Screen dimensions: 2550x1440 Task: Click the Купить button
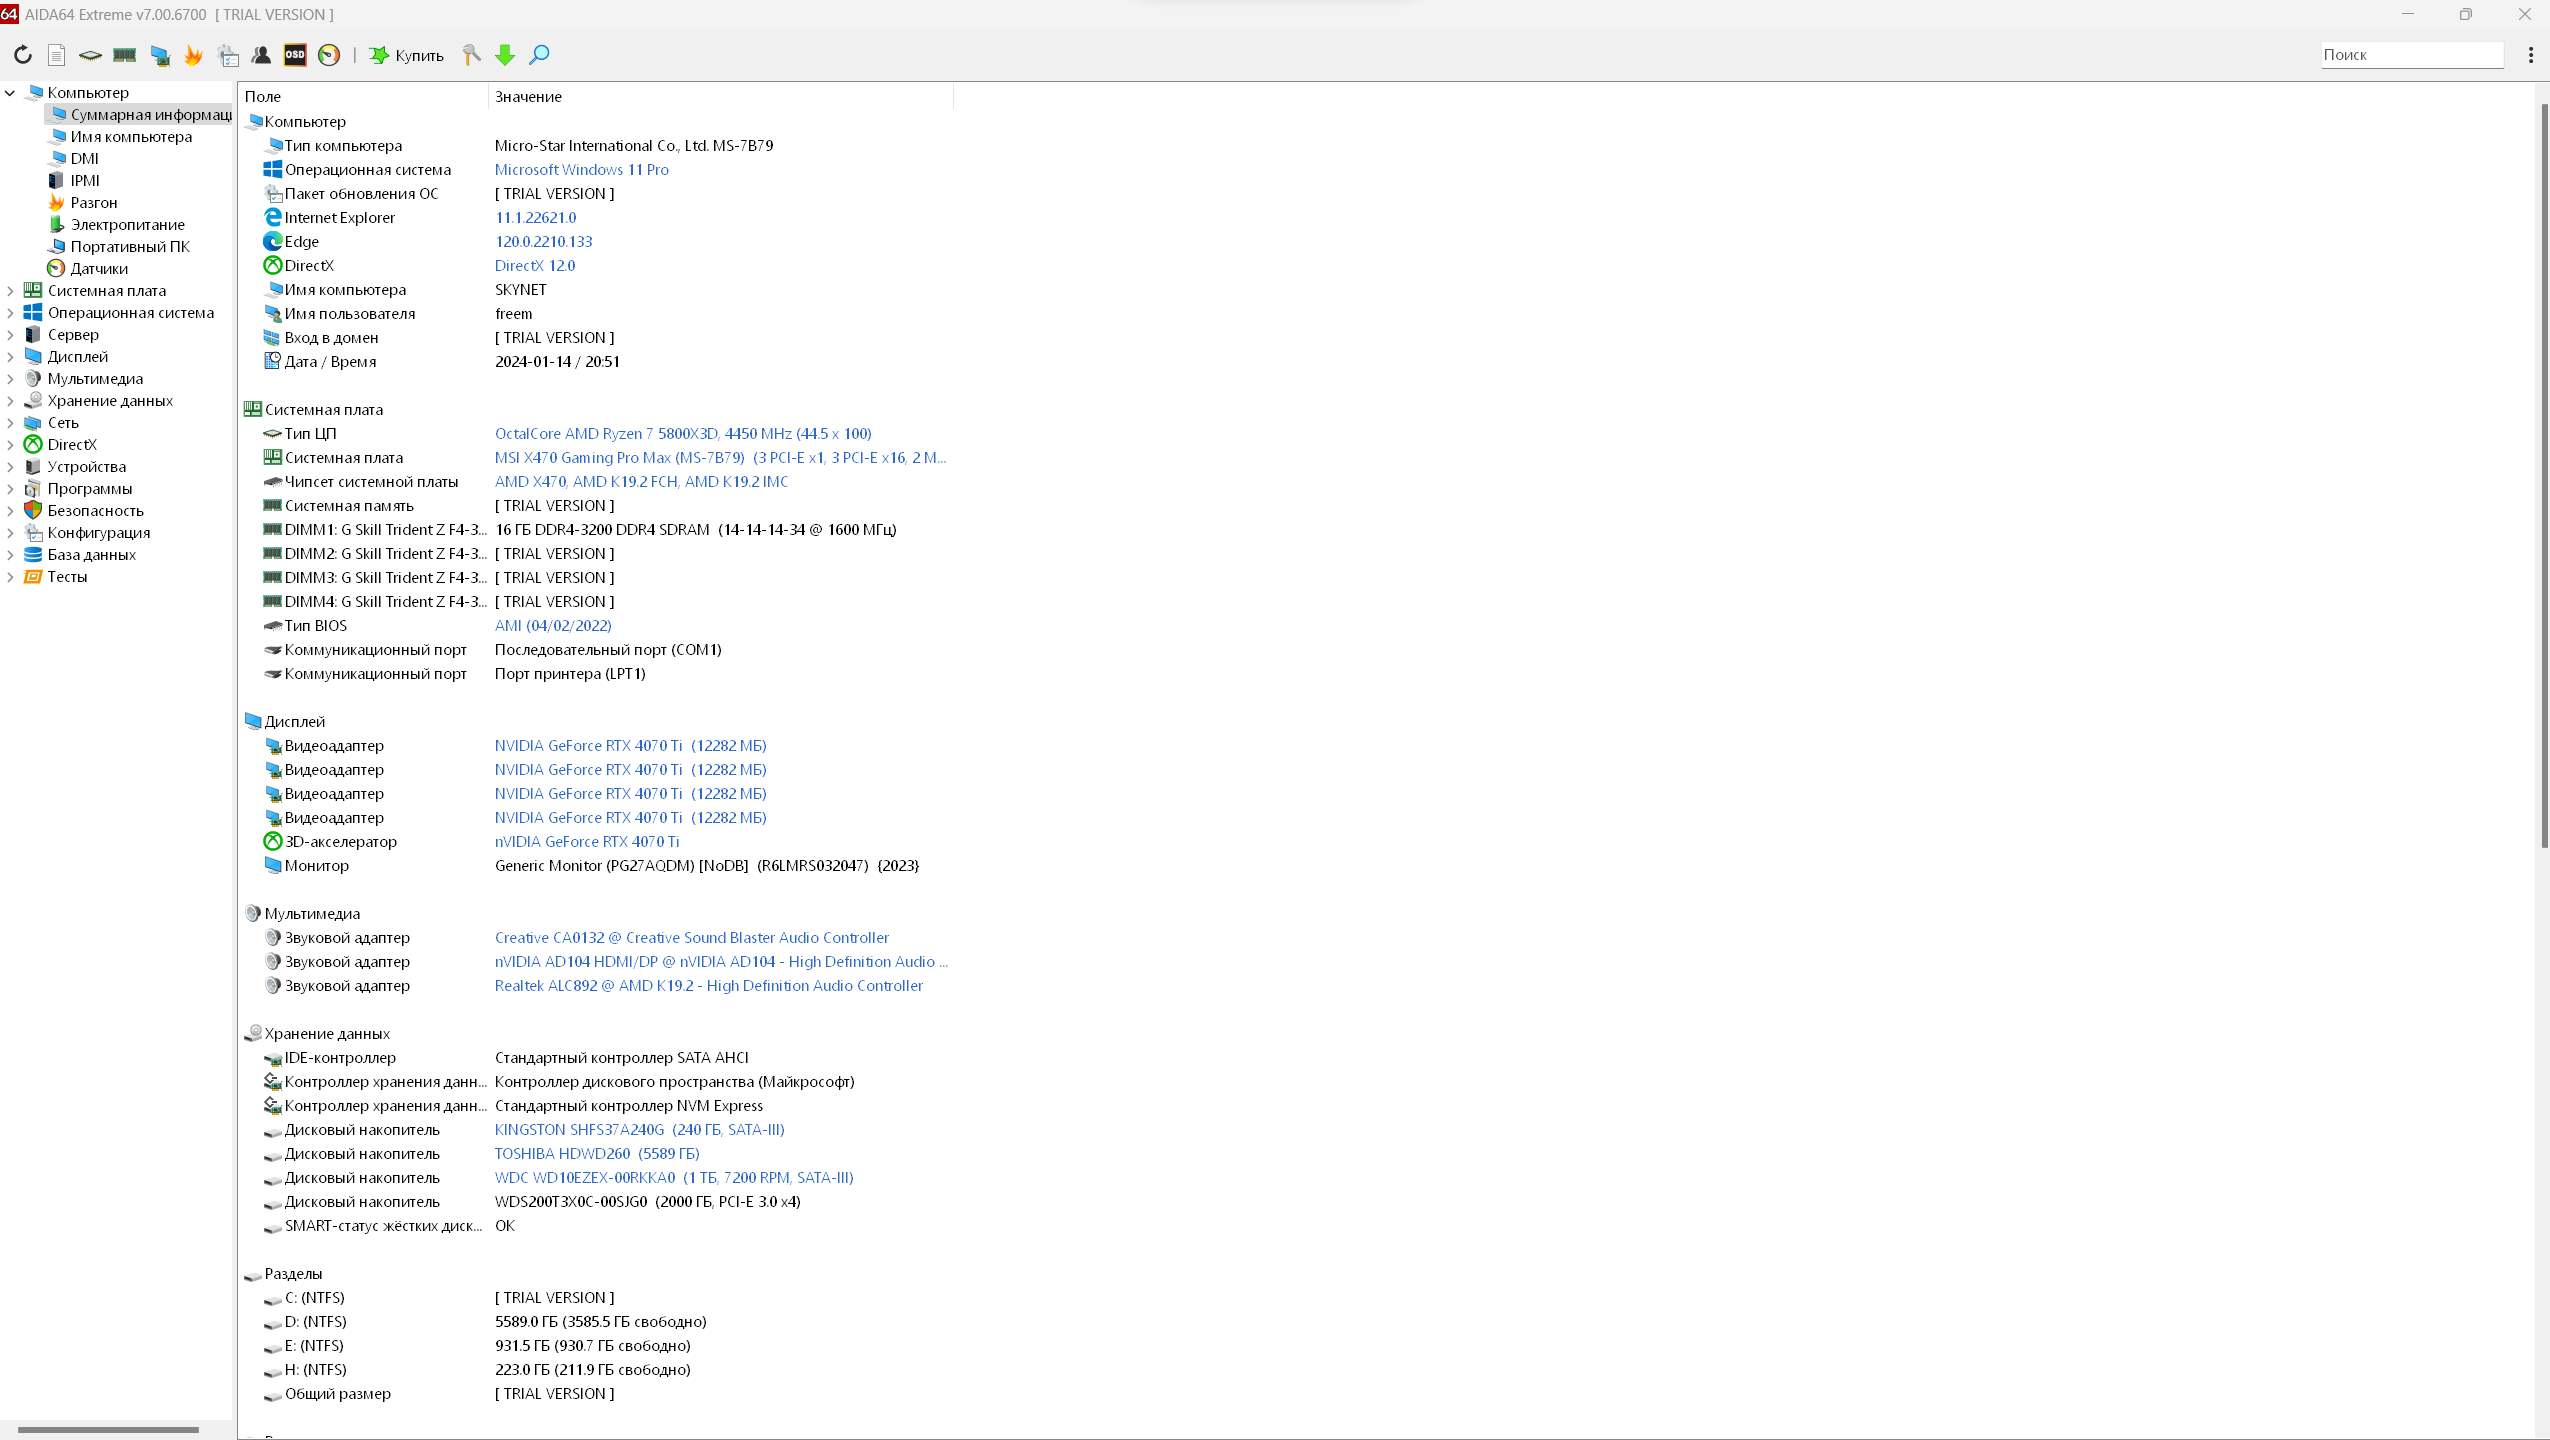tap(407, 55)
